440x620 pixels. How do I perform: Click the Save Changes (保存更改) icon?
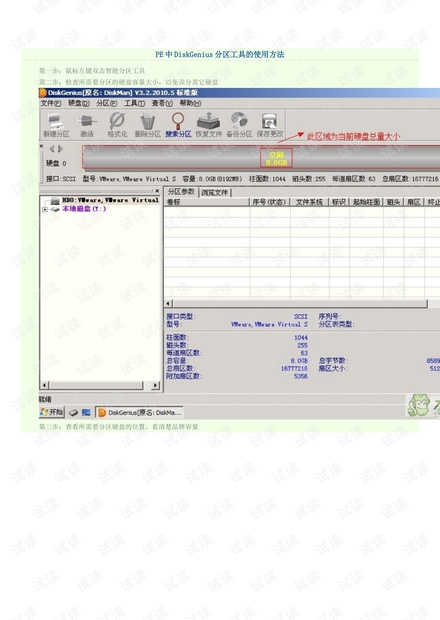coord(270,125)
